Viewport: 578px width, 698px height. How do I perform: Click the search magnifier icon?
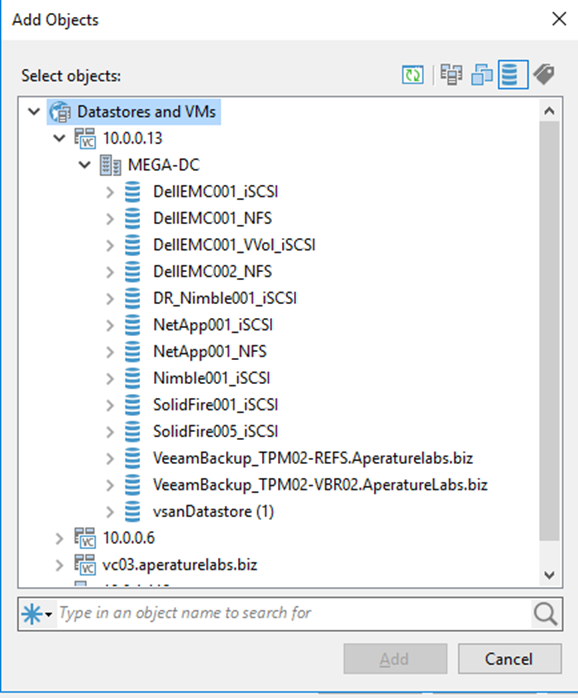[546, 614]
